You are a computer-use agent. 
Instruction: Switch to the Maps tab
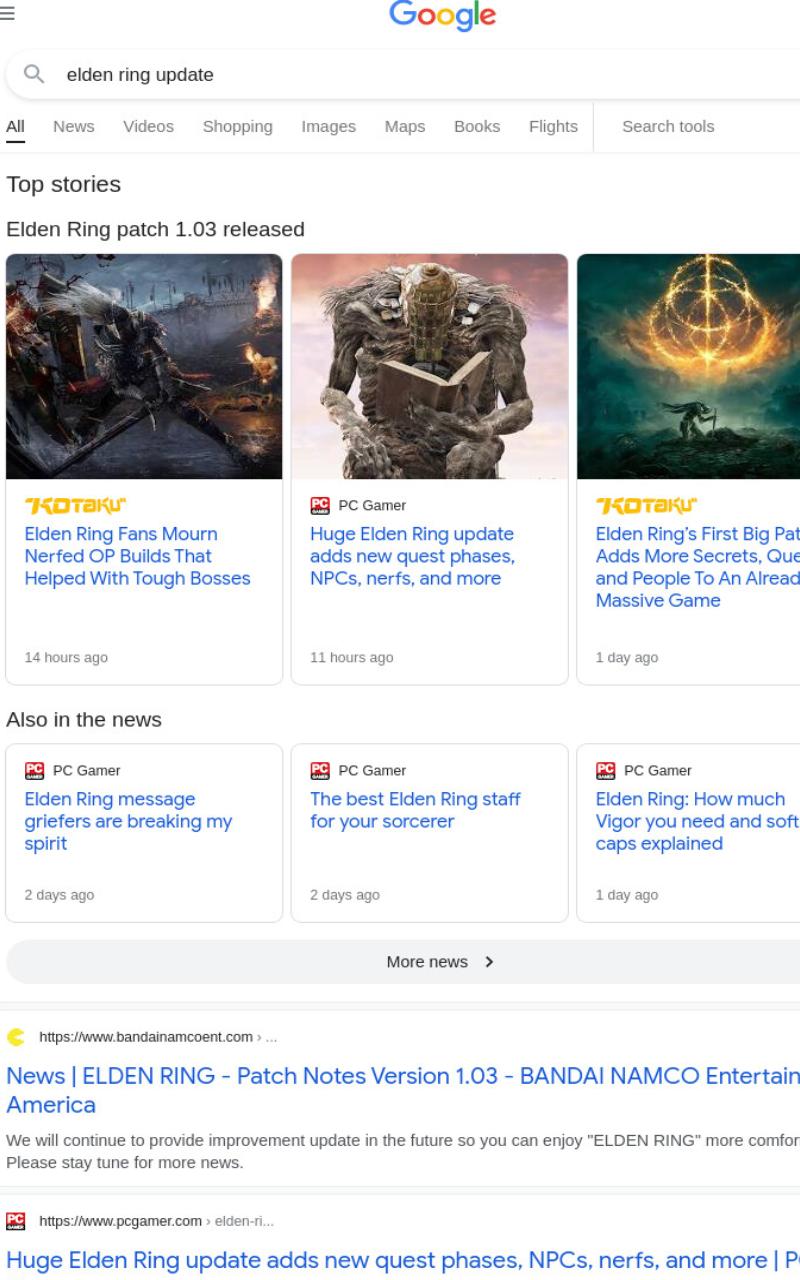405,126
